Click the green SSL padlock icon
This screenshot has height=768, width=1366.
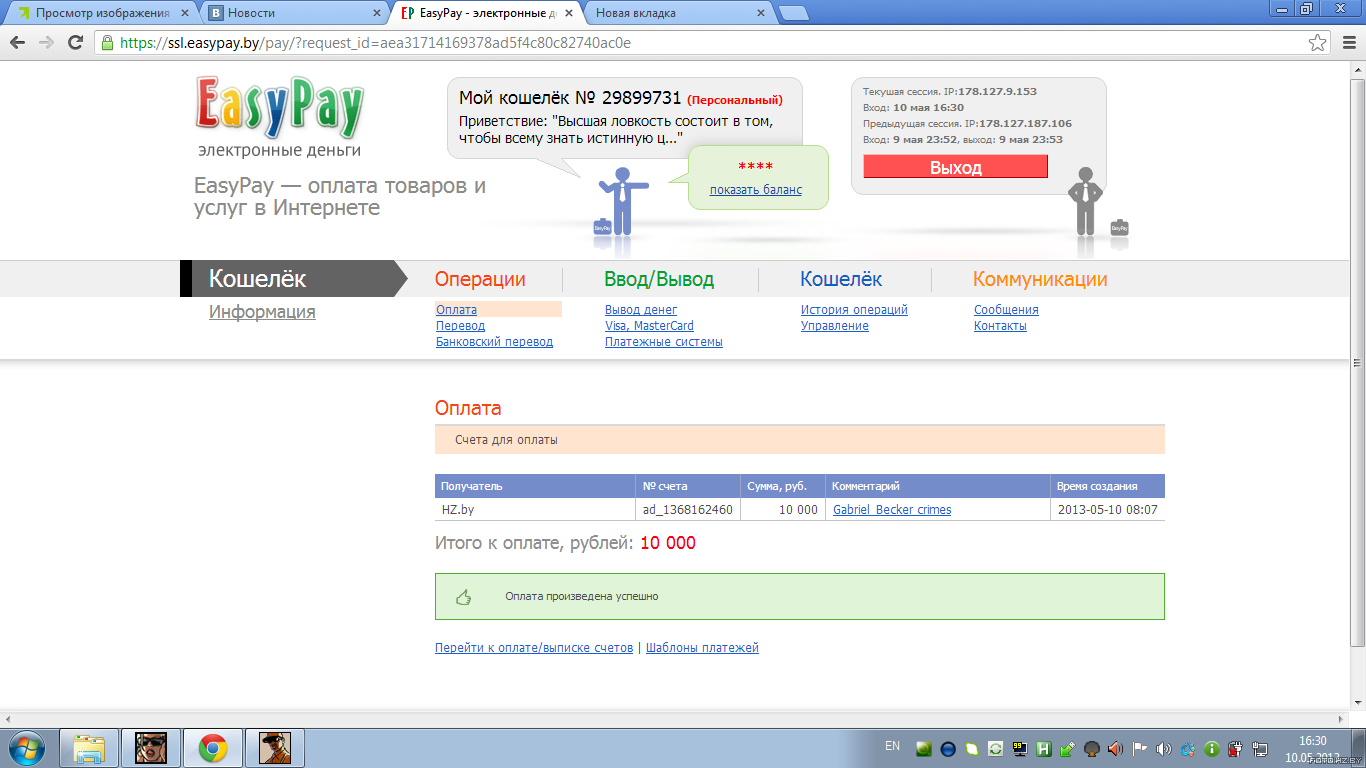pyautogui.click(x=107, y=43)
